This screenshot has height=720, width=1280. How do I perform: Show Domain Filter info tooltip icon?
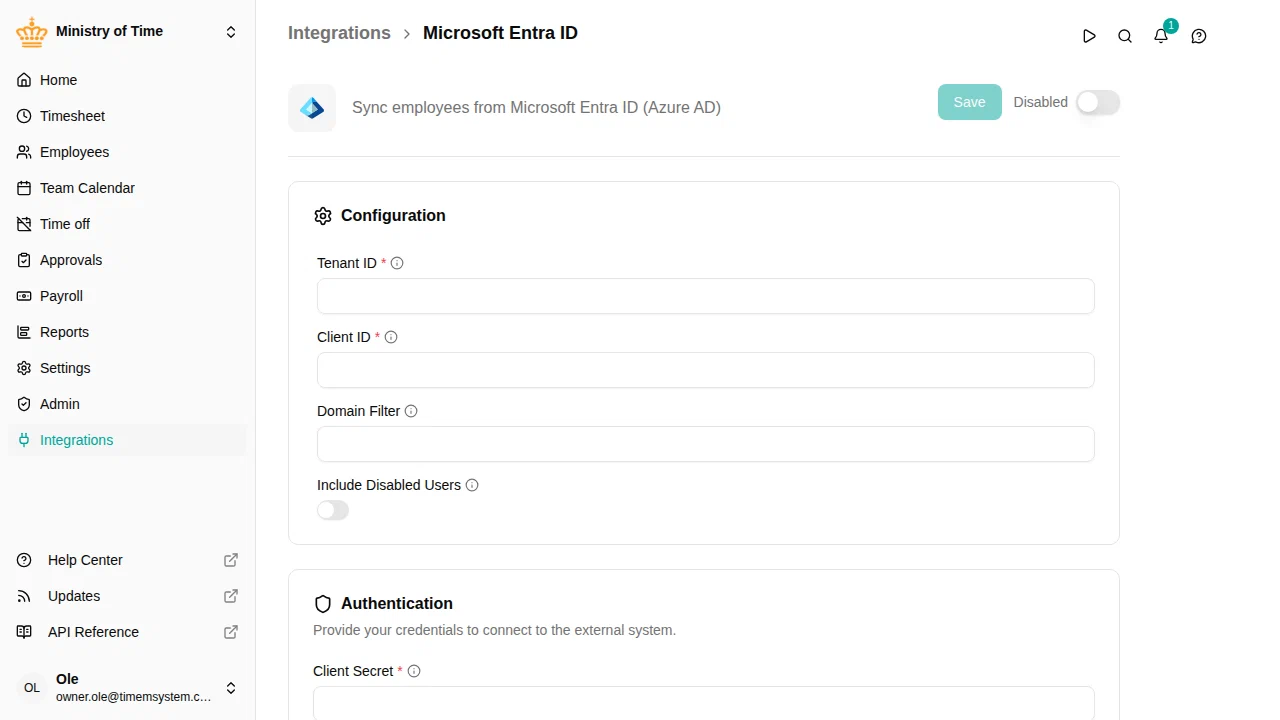pos(411,411)
